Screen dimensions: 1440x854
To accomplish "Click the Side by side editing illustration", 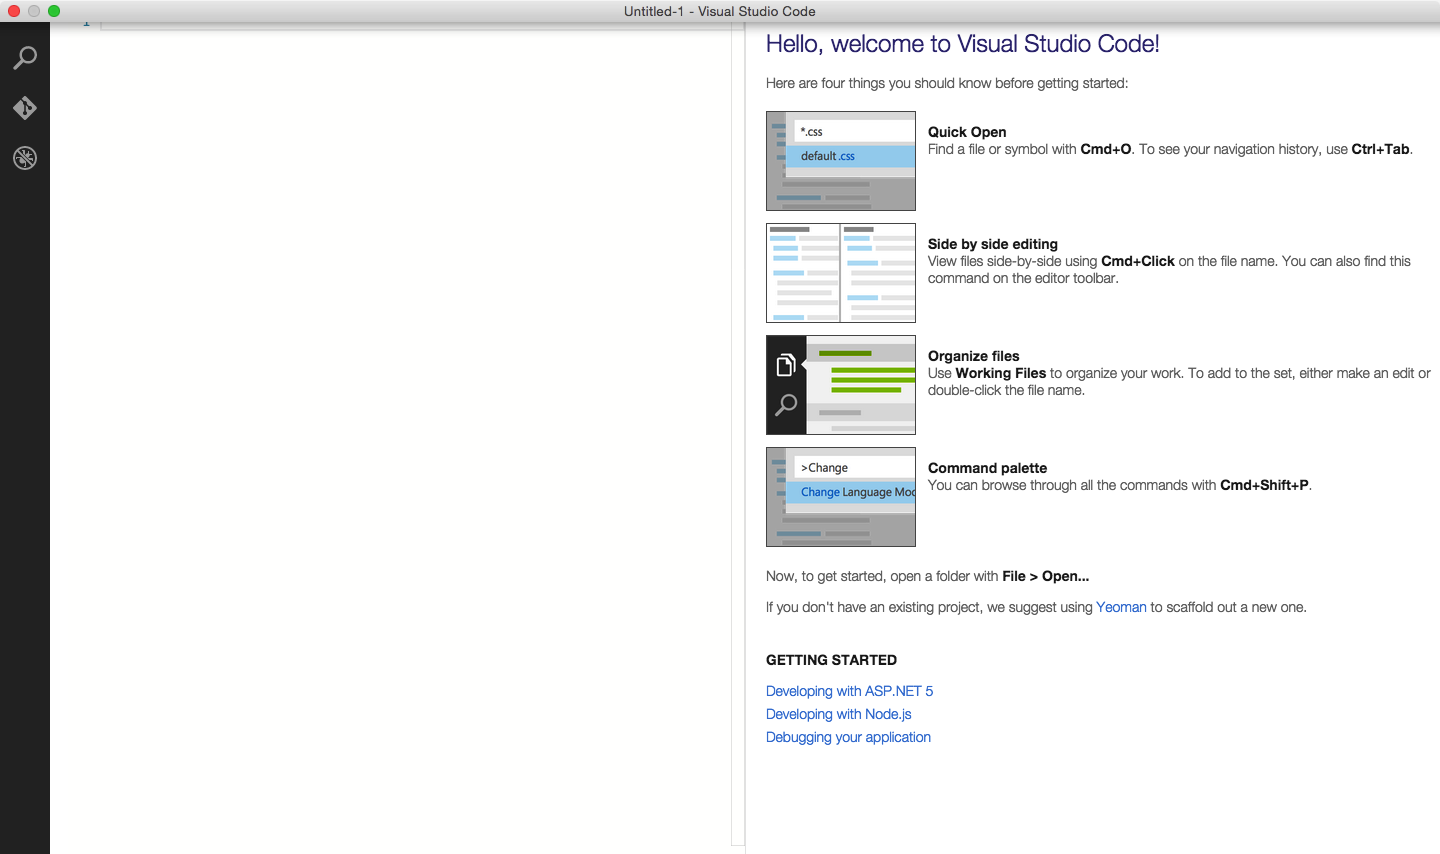I will pyautogui.click(x=840, y=273).
